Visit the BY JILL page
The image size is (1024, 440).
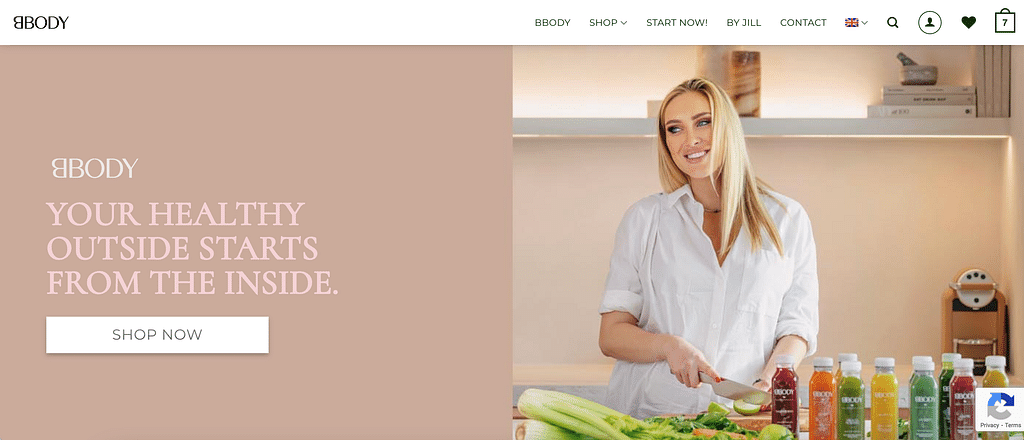click(744, 23)
